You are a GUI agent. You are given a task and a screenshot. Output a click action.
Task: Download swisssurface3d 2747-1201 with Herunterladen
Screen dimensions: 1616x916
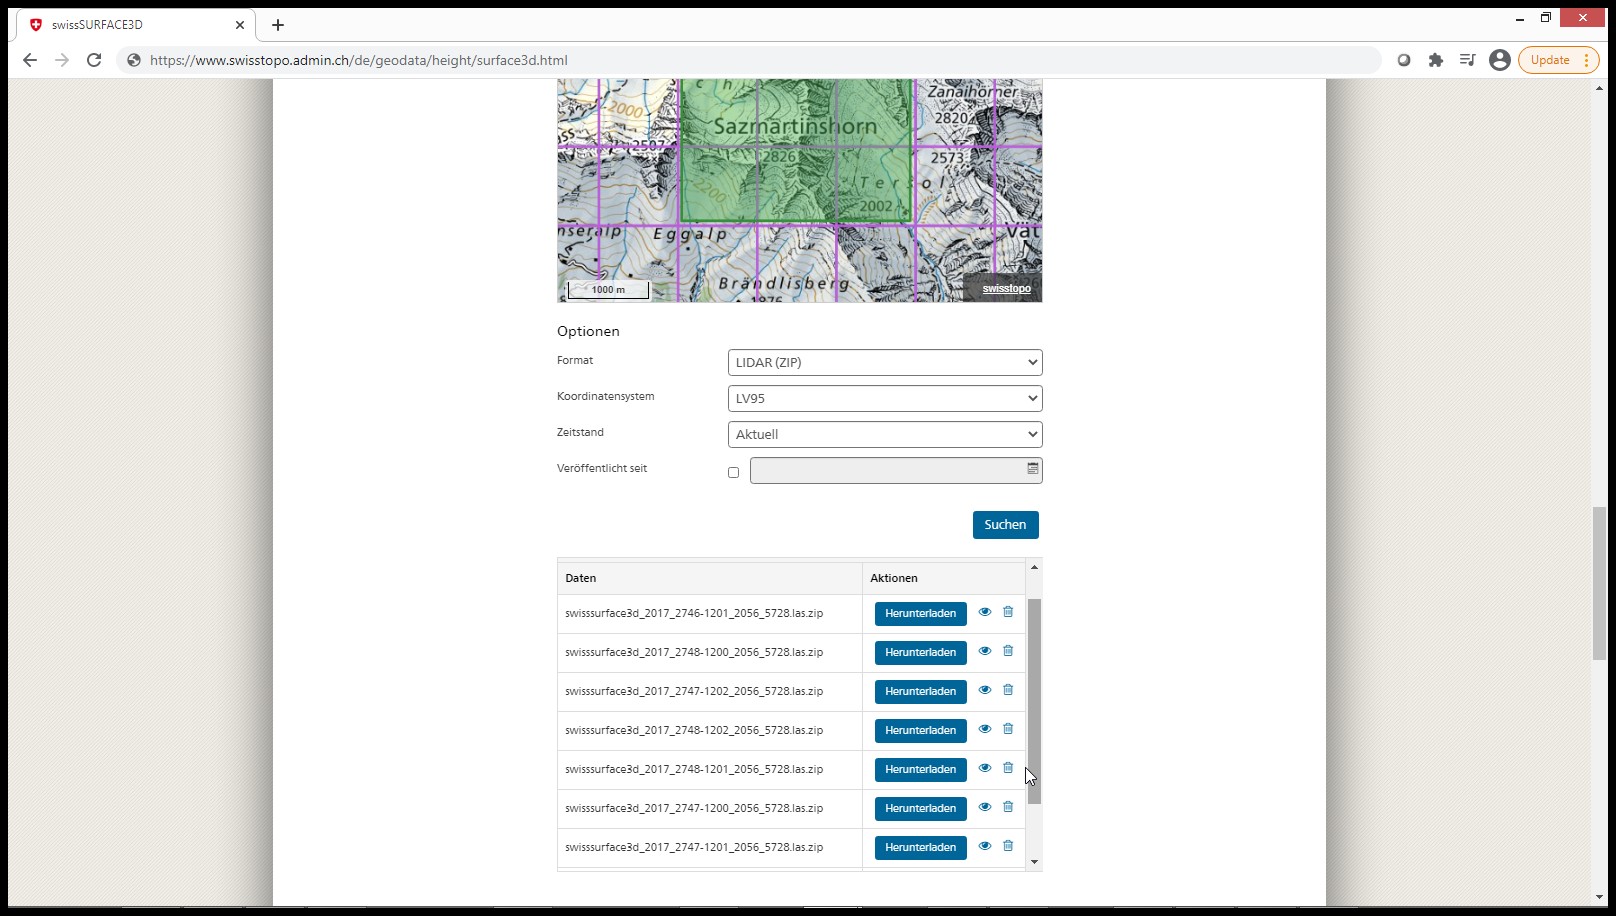point(920,848)
